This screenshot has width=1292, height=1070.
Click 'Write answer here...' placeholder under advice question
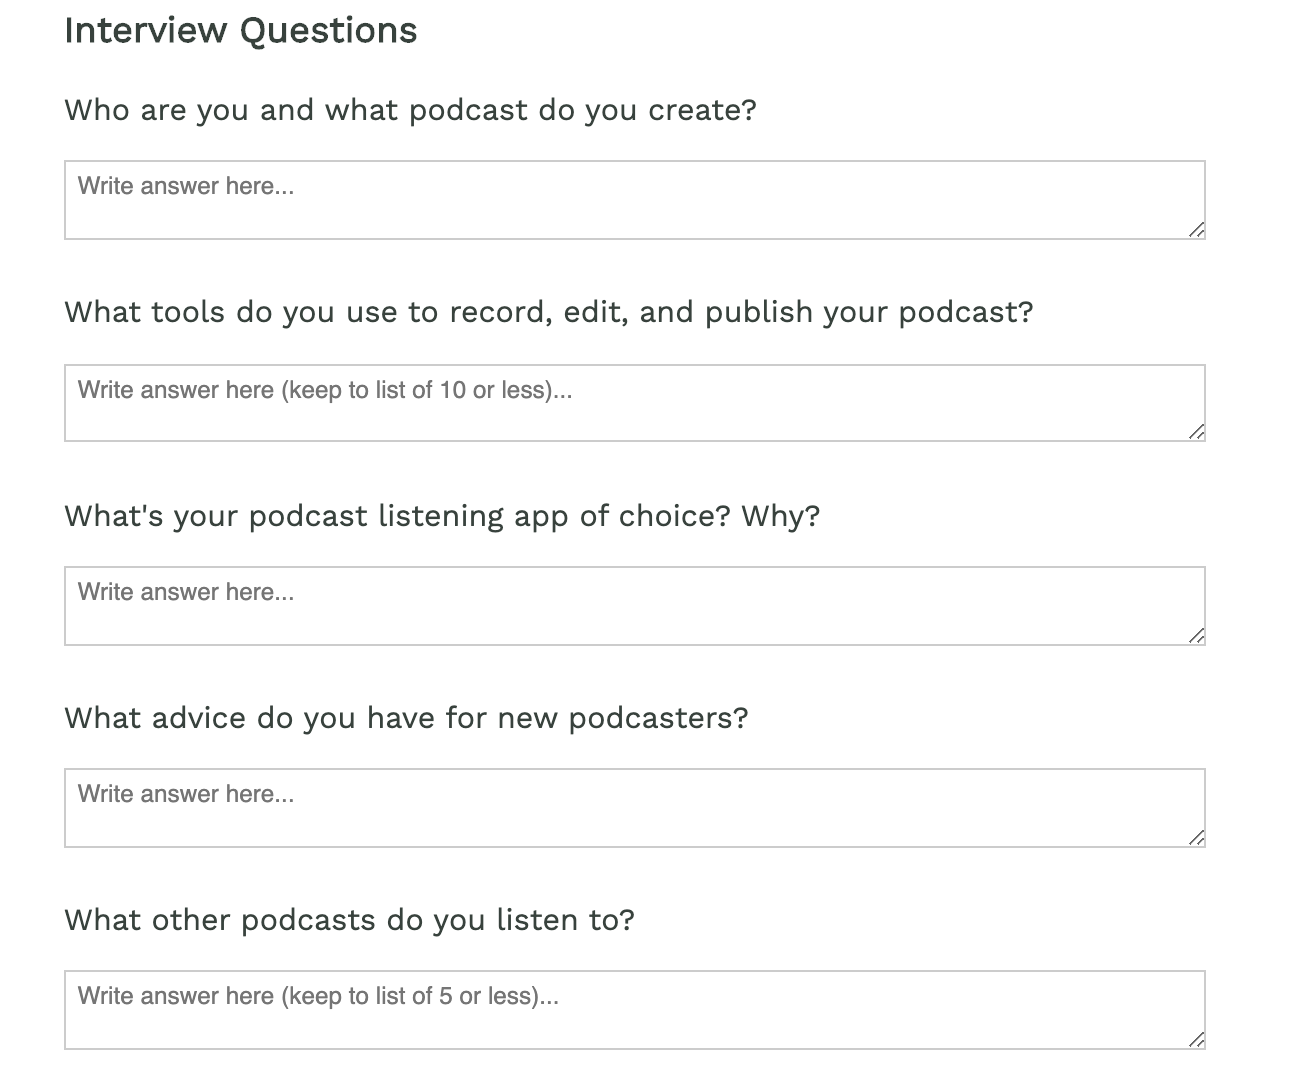coord(186,794)
